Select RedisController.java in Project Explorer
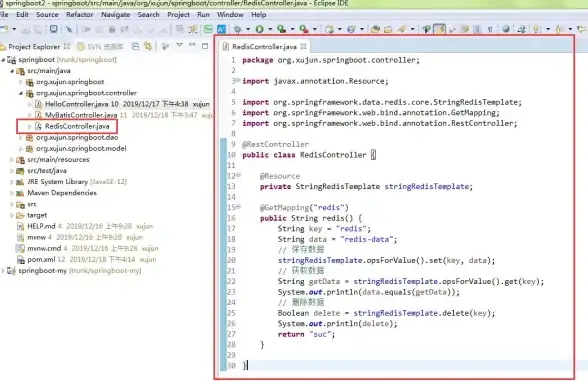588x381 pixels. 77,126
